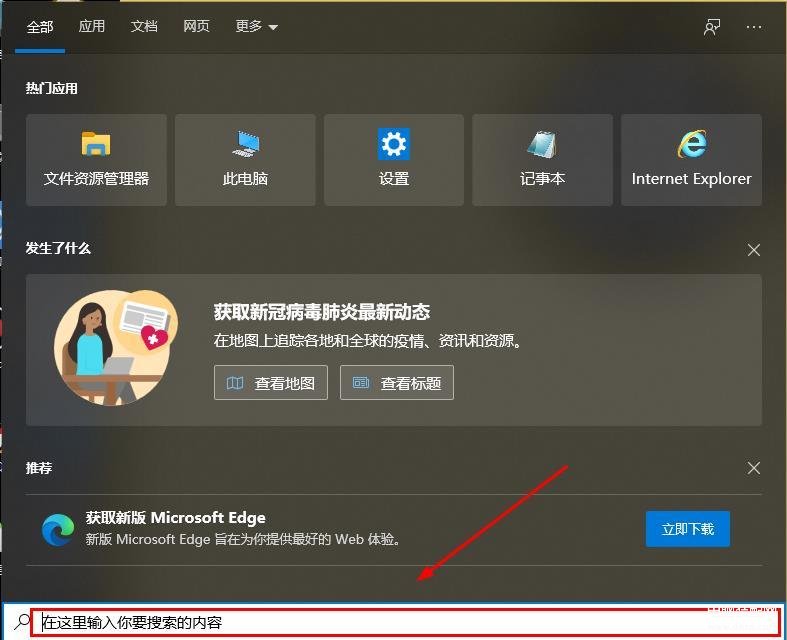Open the 记事本 notepad tile

click(x=543, y=160)
